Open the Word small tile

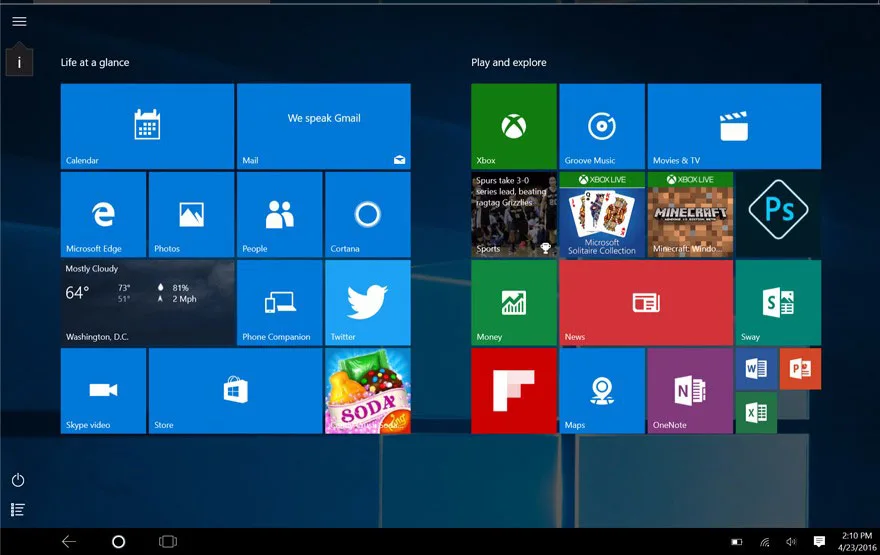756,369
